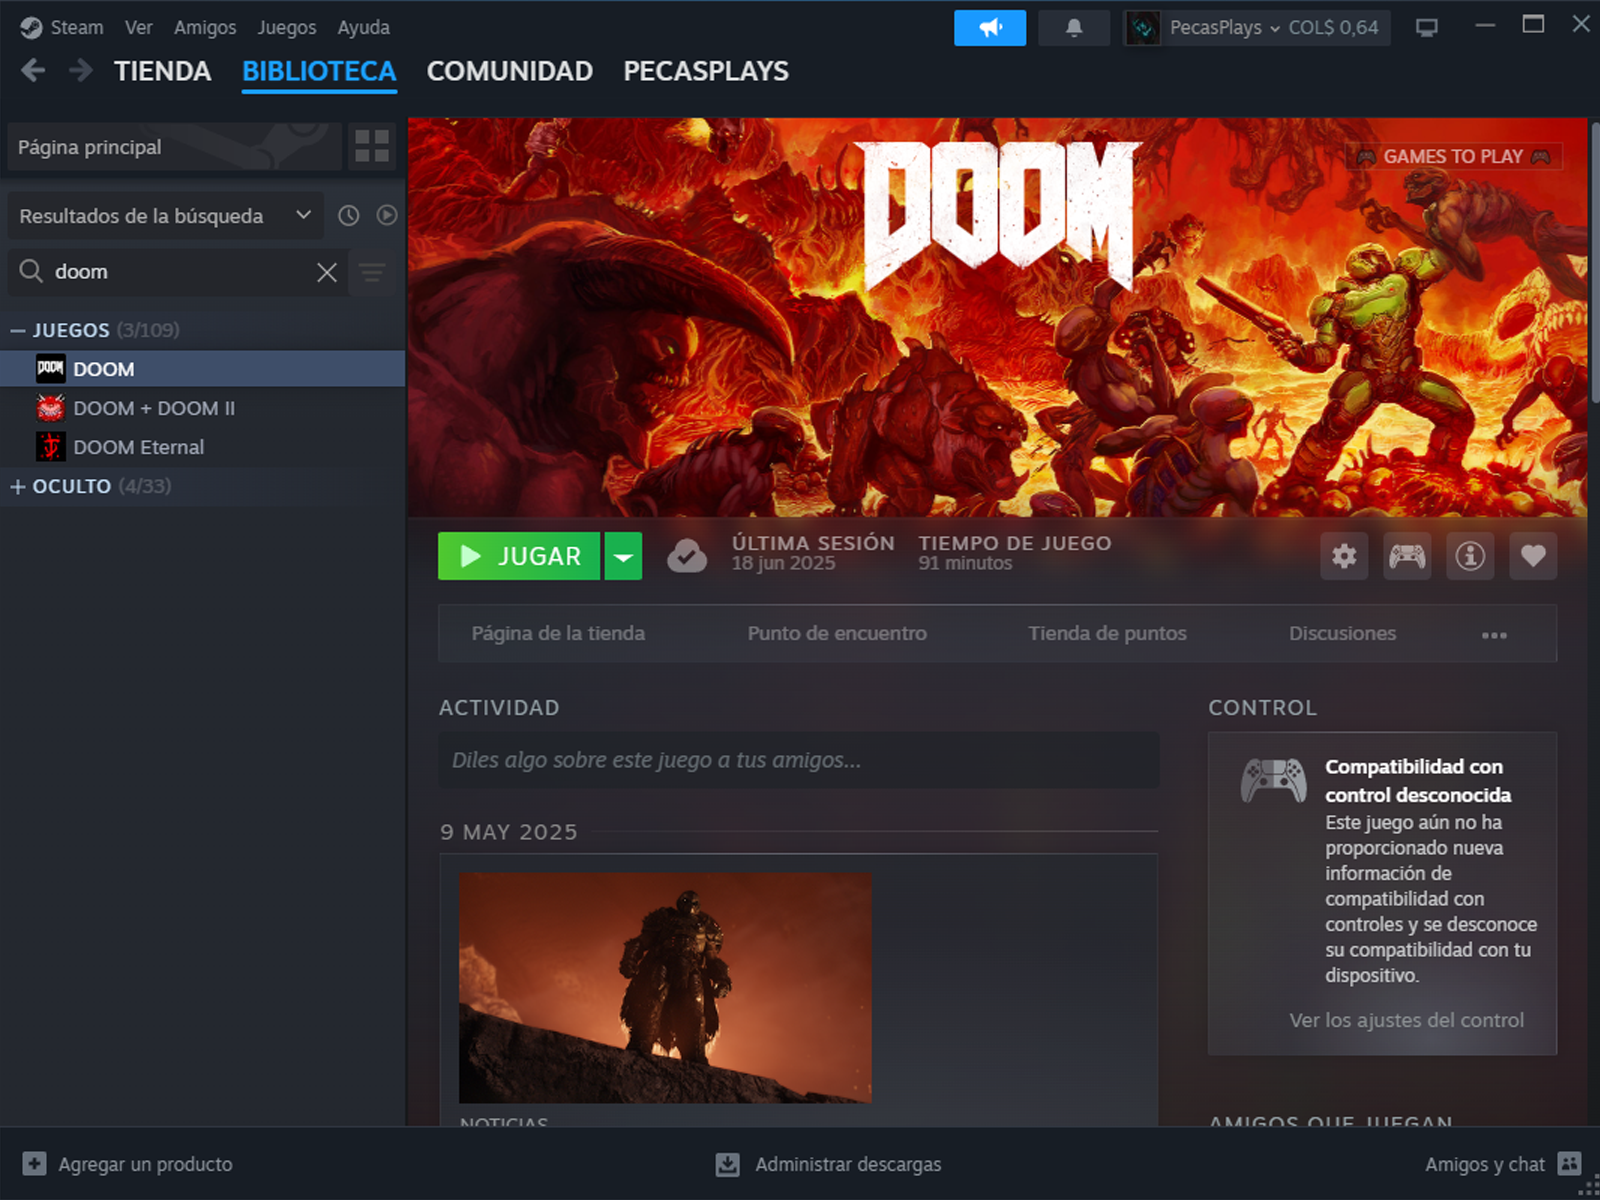
Task: Click DOOM + DOOM II game icon
Action: click(x=50, y=408)
